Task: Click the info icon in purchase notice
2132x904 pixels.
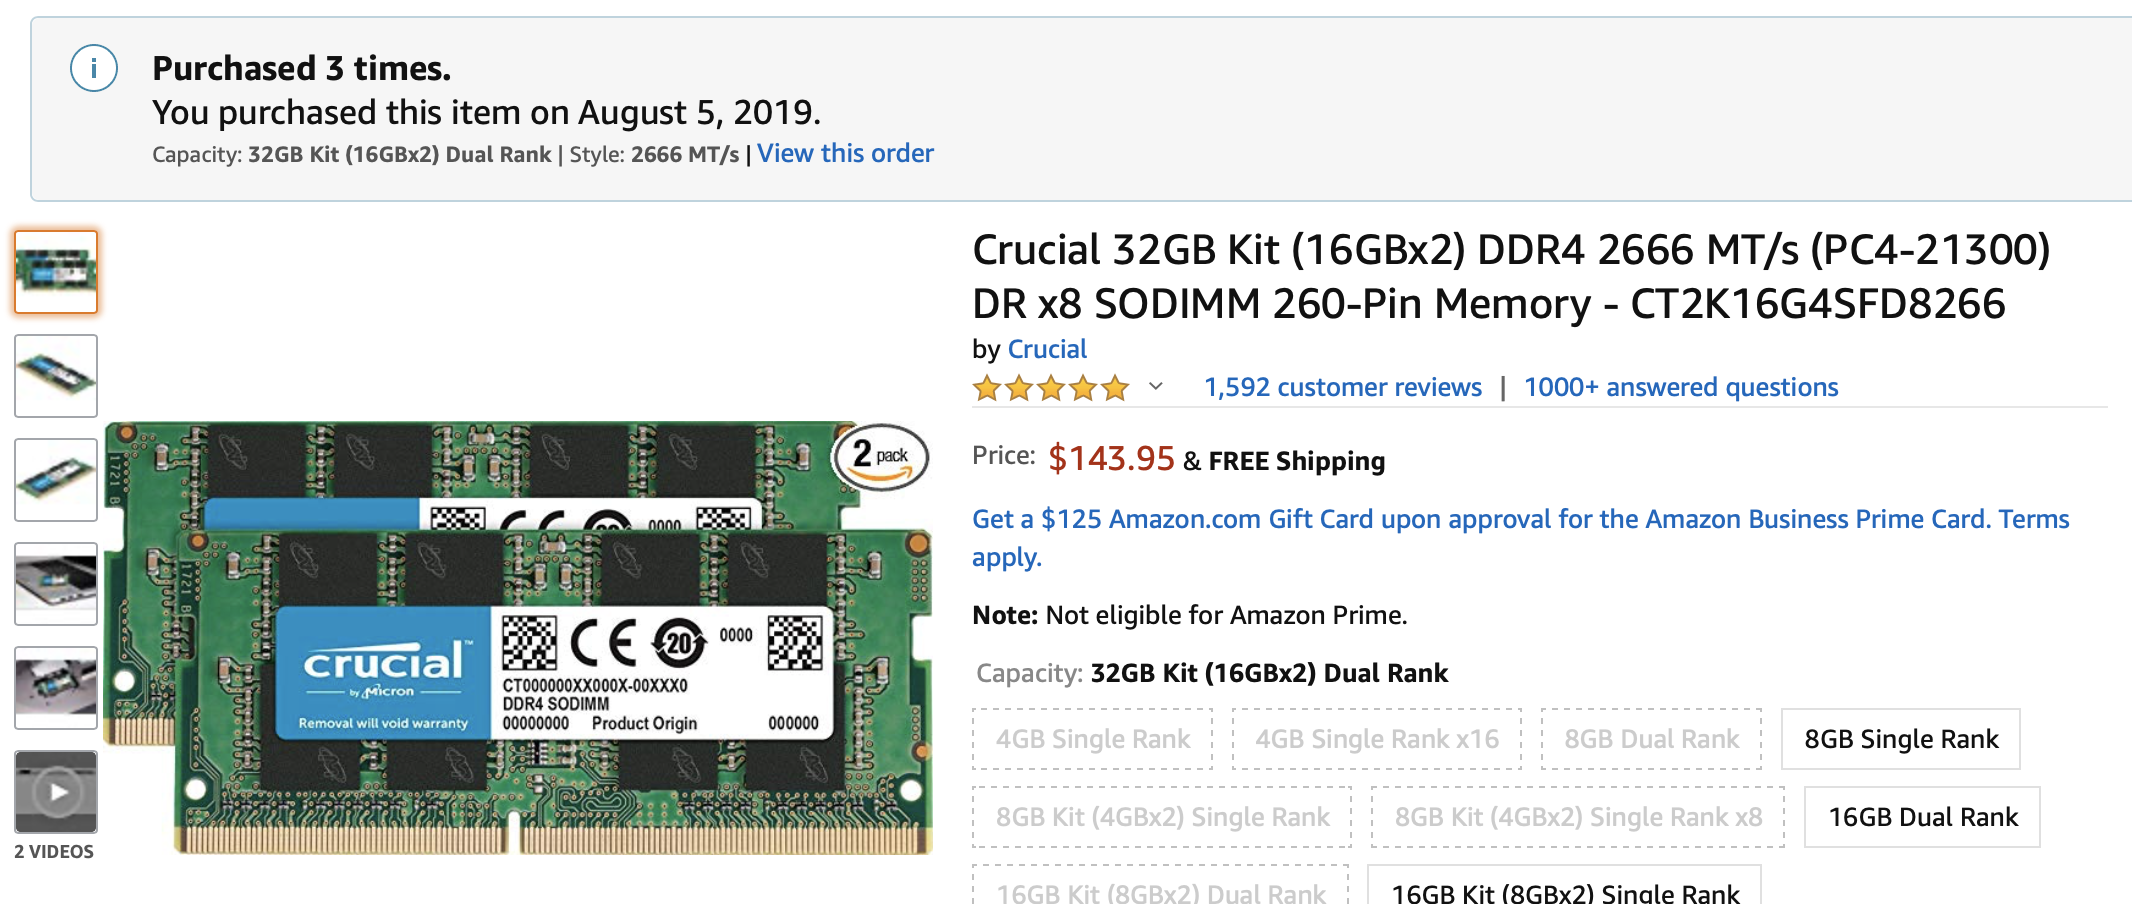Action: pos(94,68)
